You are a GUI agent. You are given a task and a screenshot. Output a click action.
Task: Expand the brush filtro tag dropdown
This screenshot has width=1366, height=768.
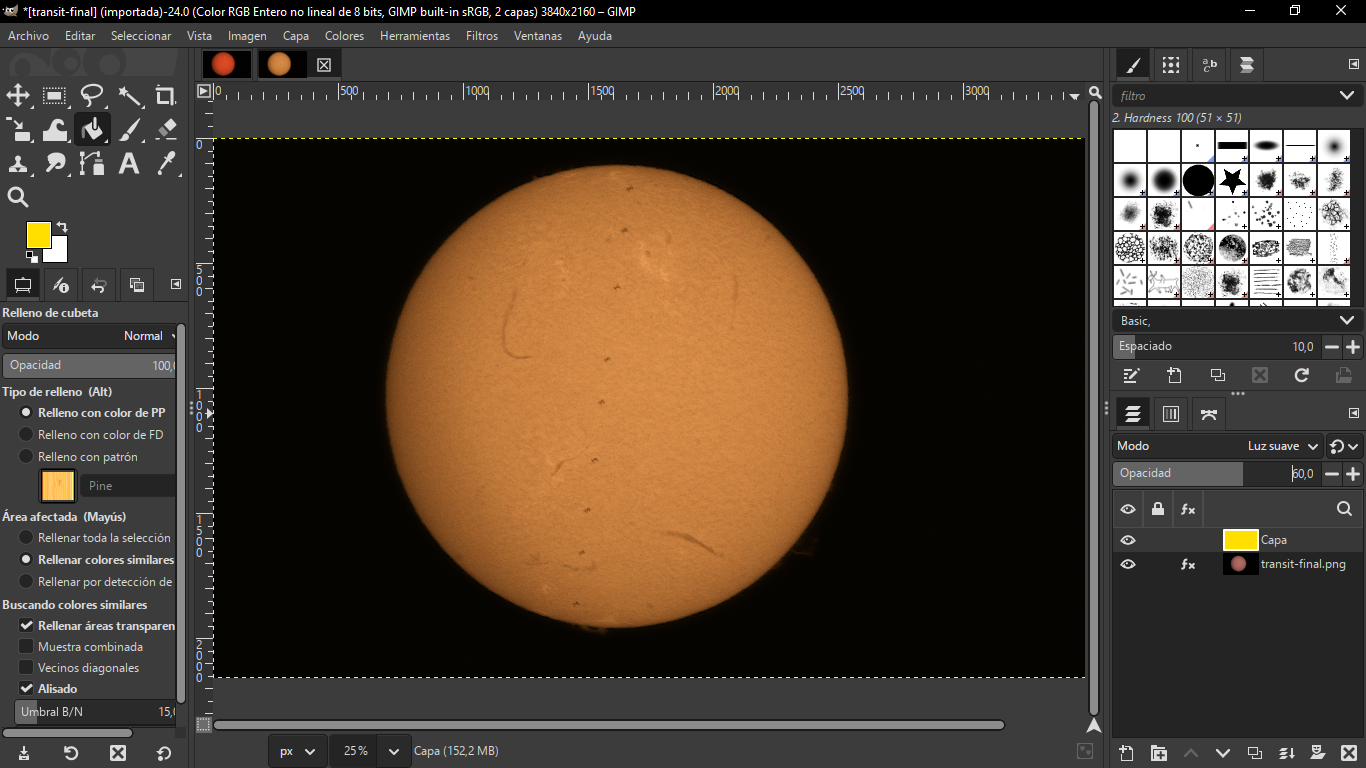[1346, 96]
